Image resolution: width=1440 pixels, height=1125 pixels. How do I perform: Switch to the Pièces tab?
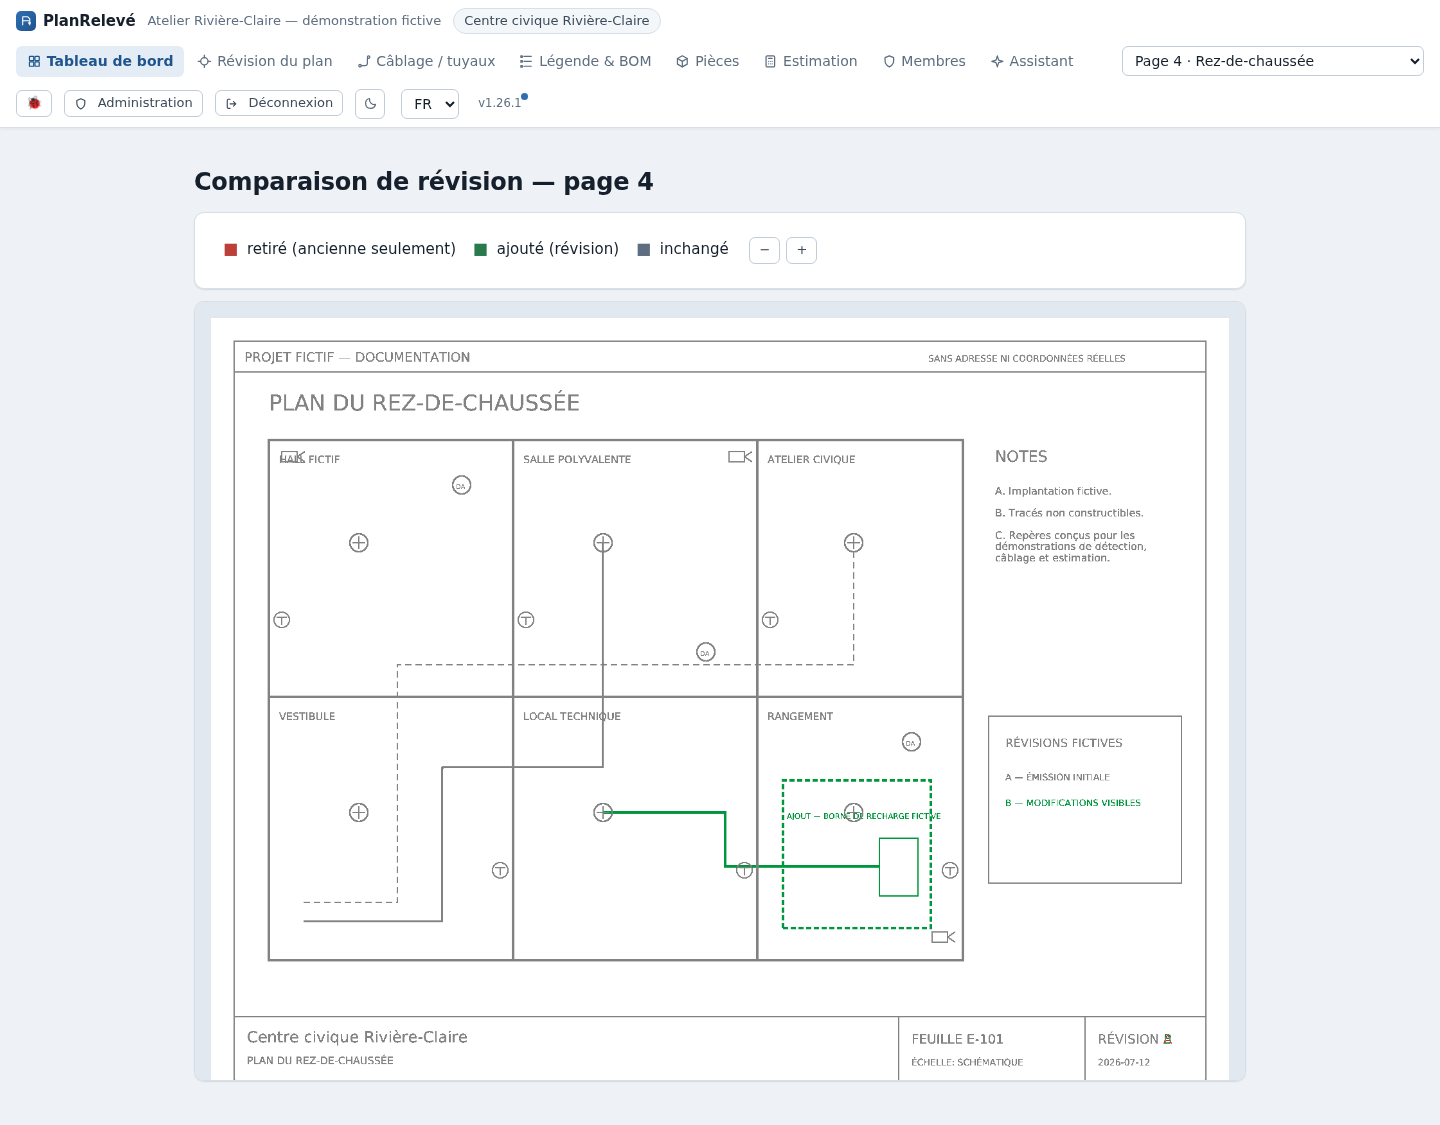[707, 61]
